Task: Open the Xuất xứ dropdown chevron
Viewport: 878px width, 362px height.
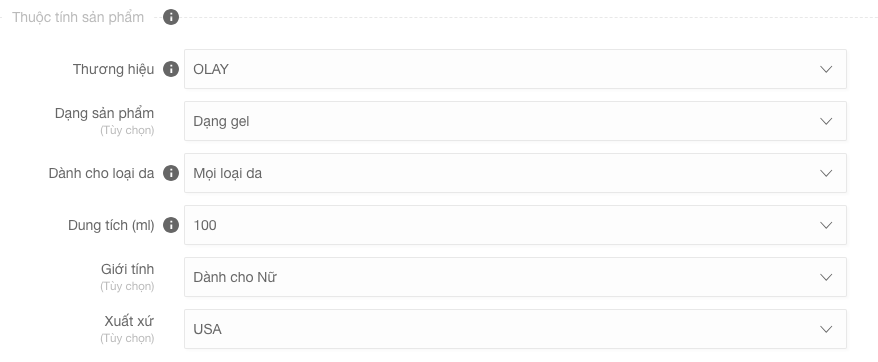Action: tap(826, 329)
